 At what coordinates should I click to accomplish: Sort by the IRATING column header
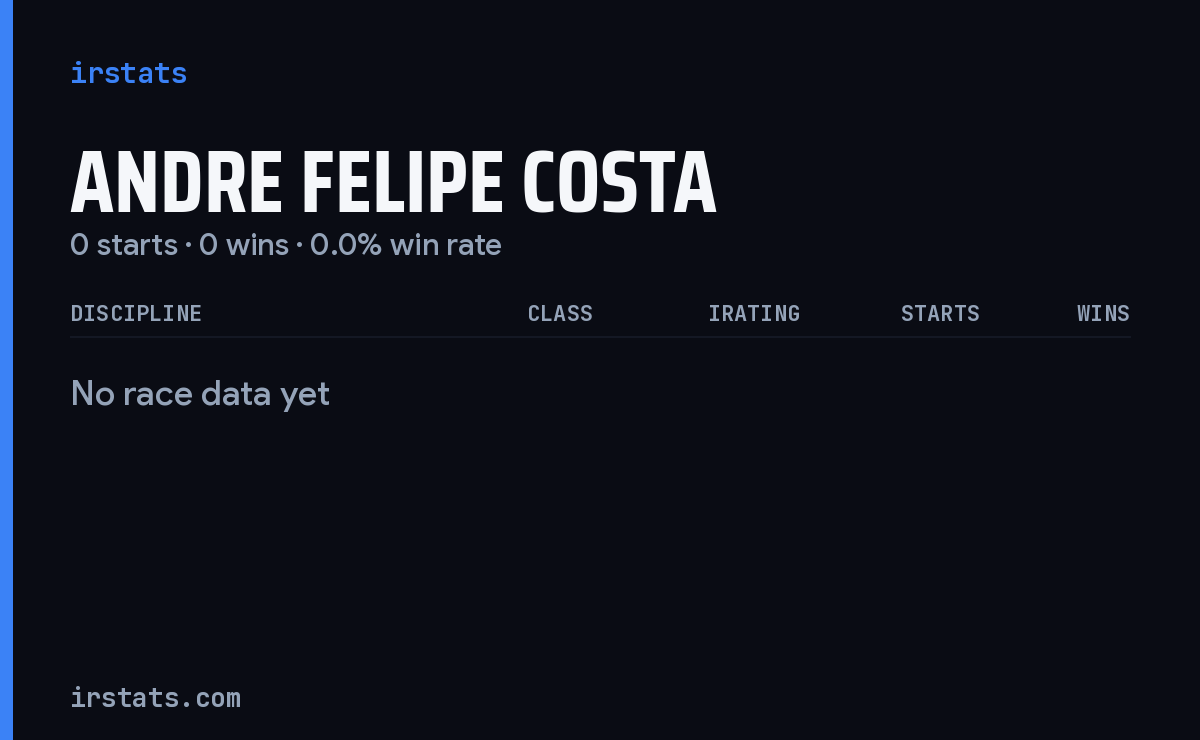754,314
